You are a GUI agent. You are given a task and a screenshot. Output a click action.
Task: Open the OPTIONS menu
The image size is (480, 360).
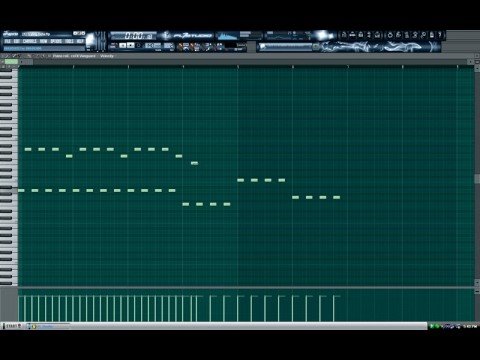click(x=56, y=41)
